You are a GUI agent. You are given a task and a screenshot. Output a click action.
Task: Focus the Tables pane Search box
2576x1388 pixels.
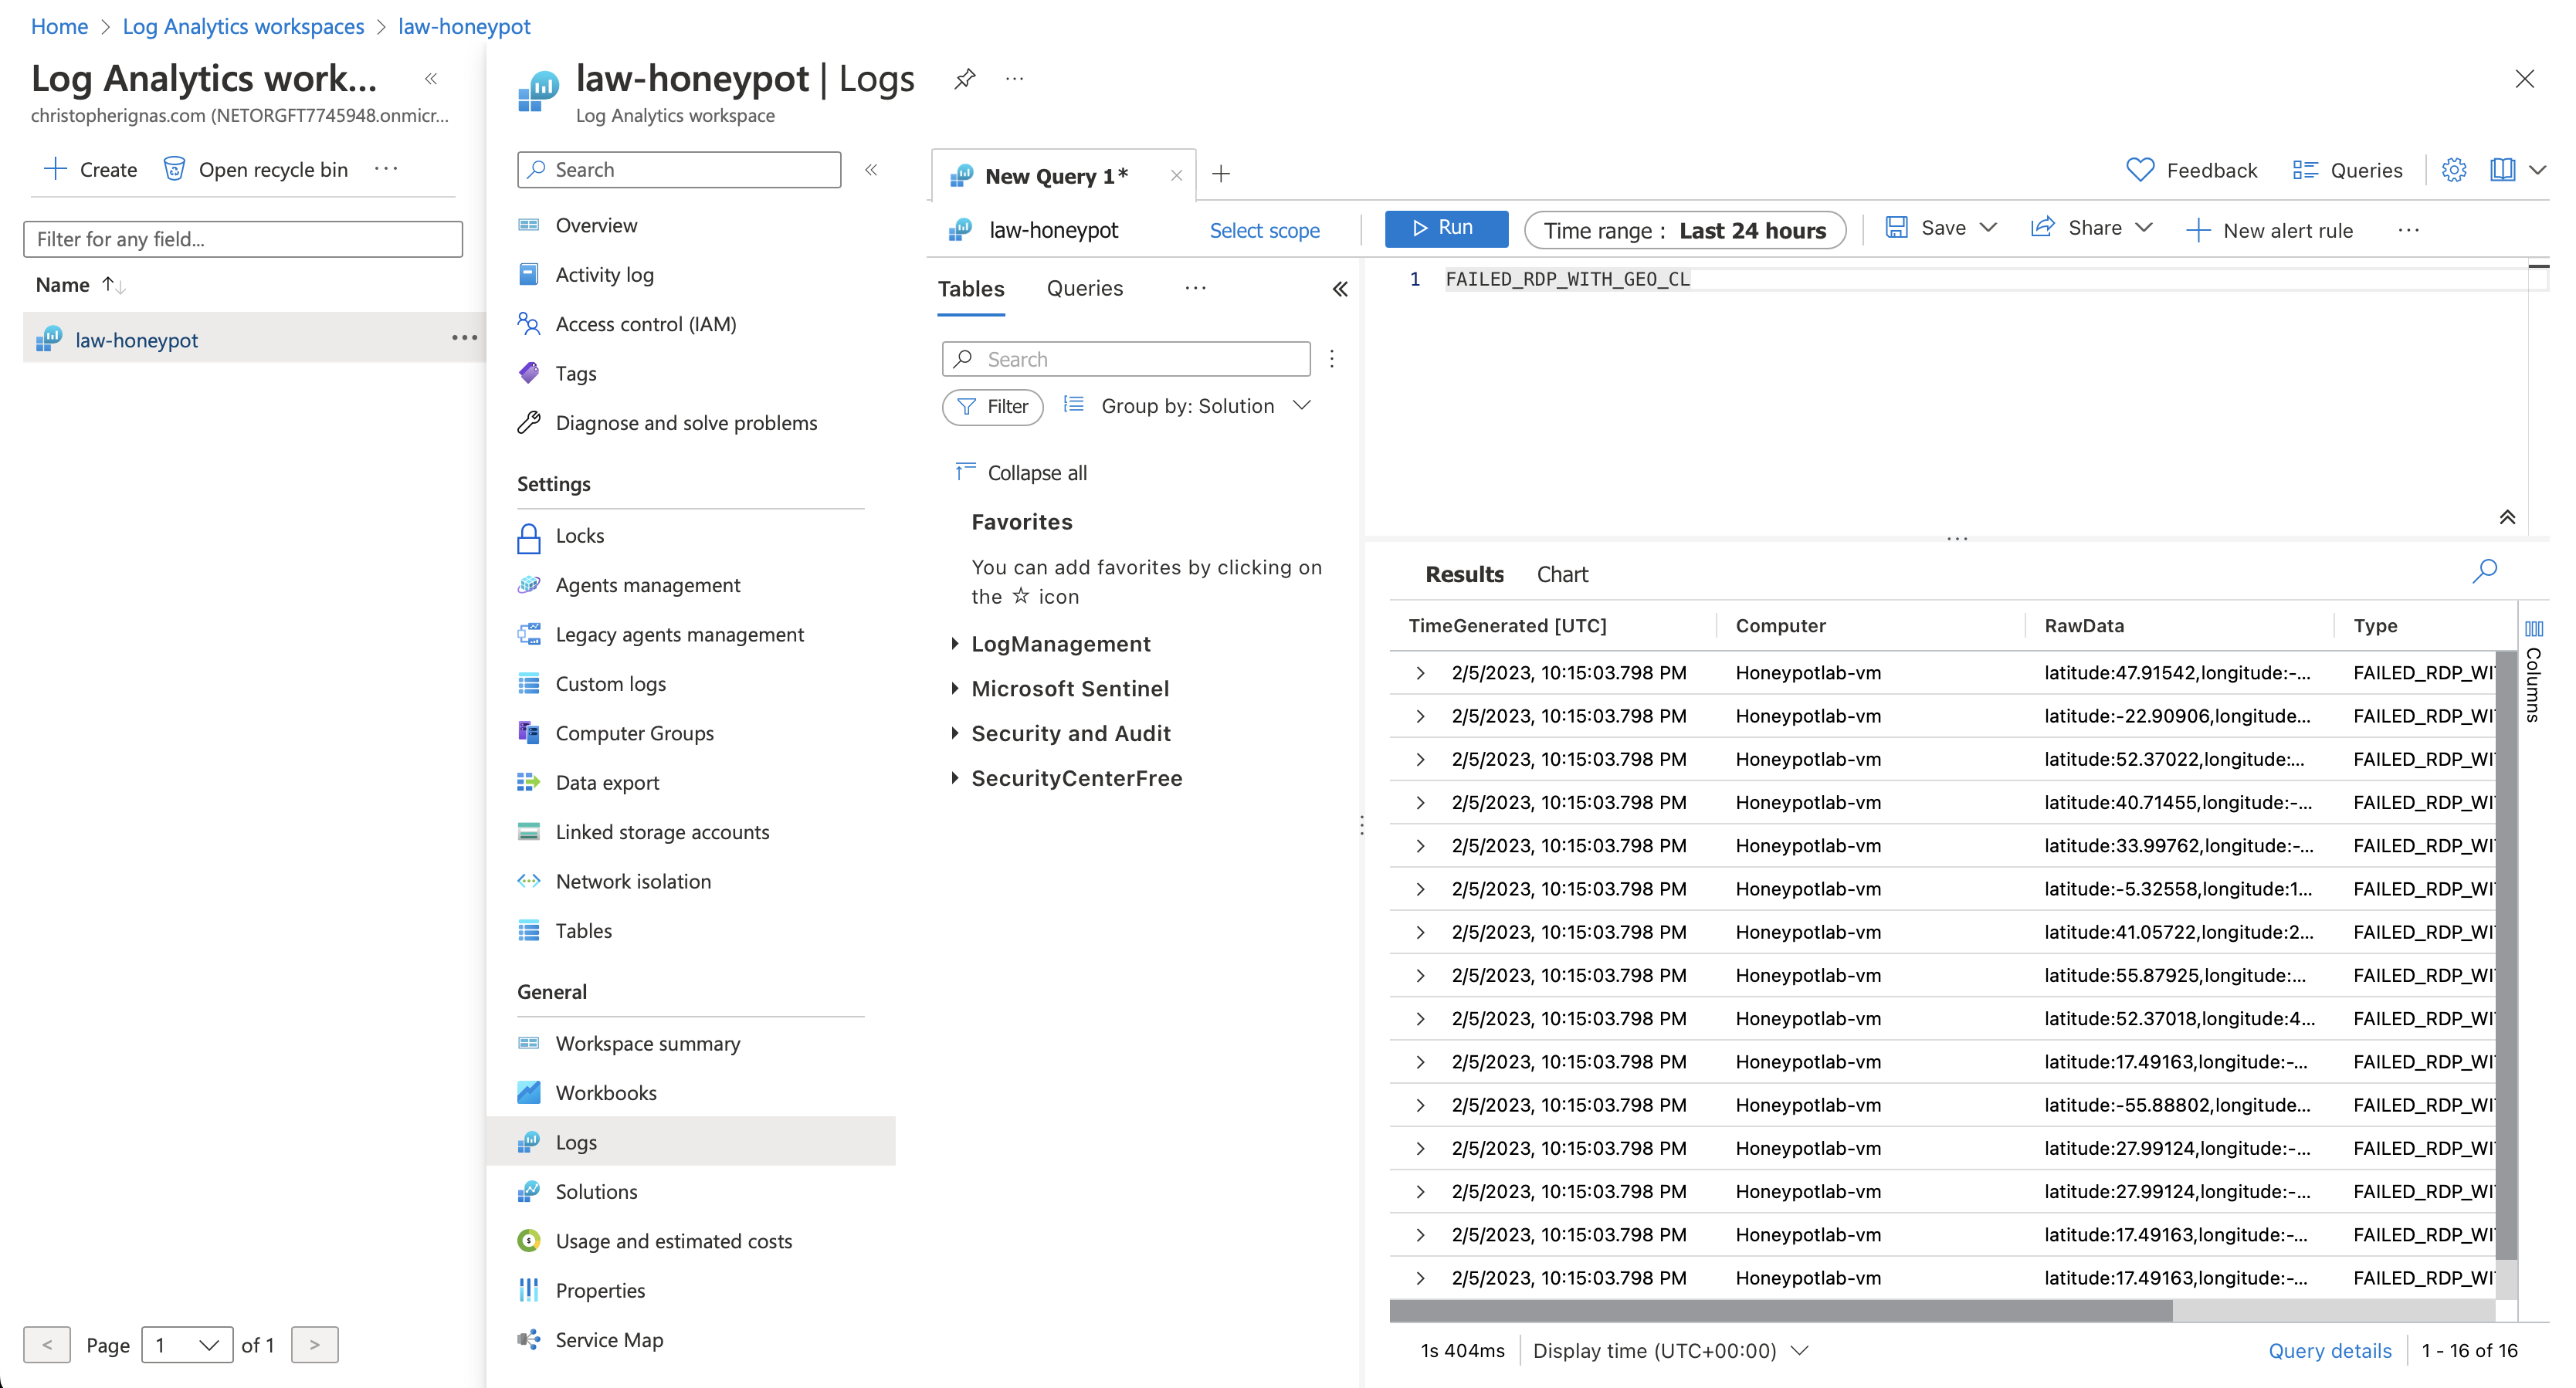[1126, 359]
